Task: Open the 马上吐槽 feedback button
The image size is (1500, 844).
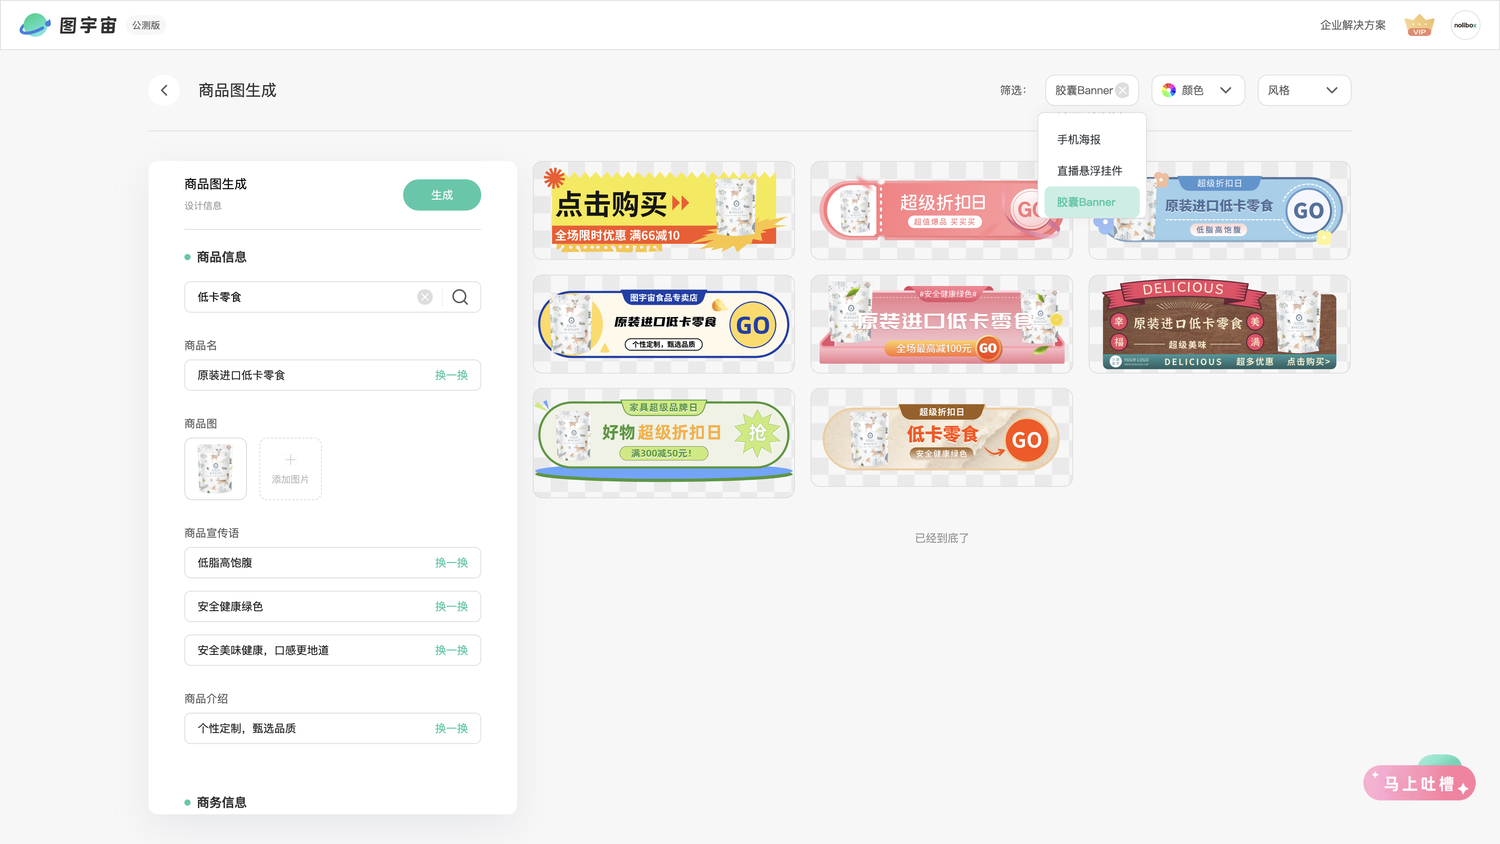Action: pyautogui.click(x=1419, y=783)
